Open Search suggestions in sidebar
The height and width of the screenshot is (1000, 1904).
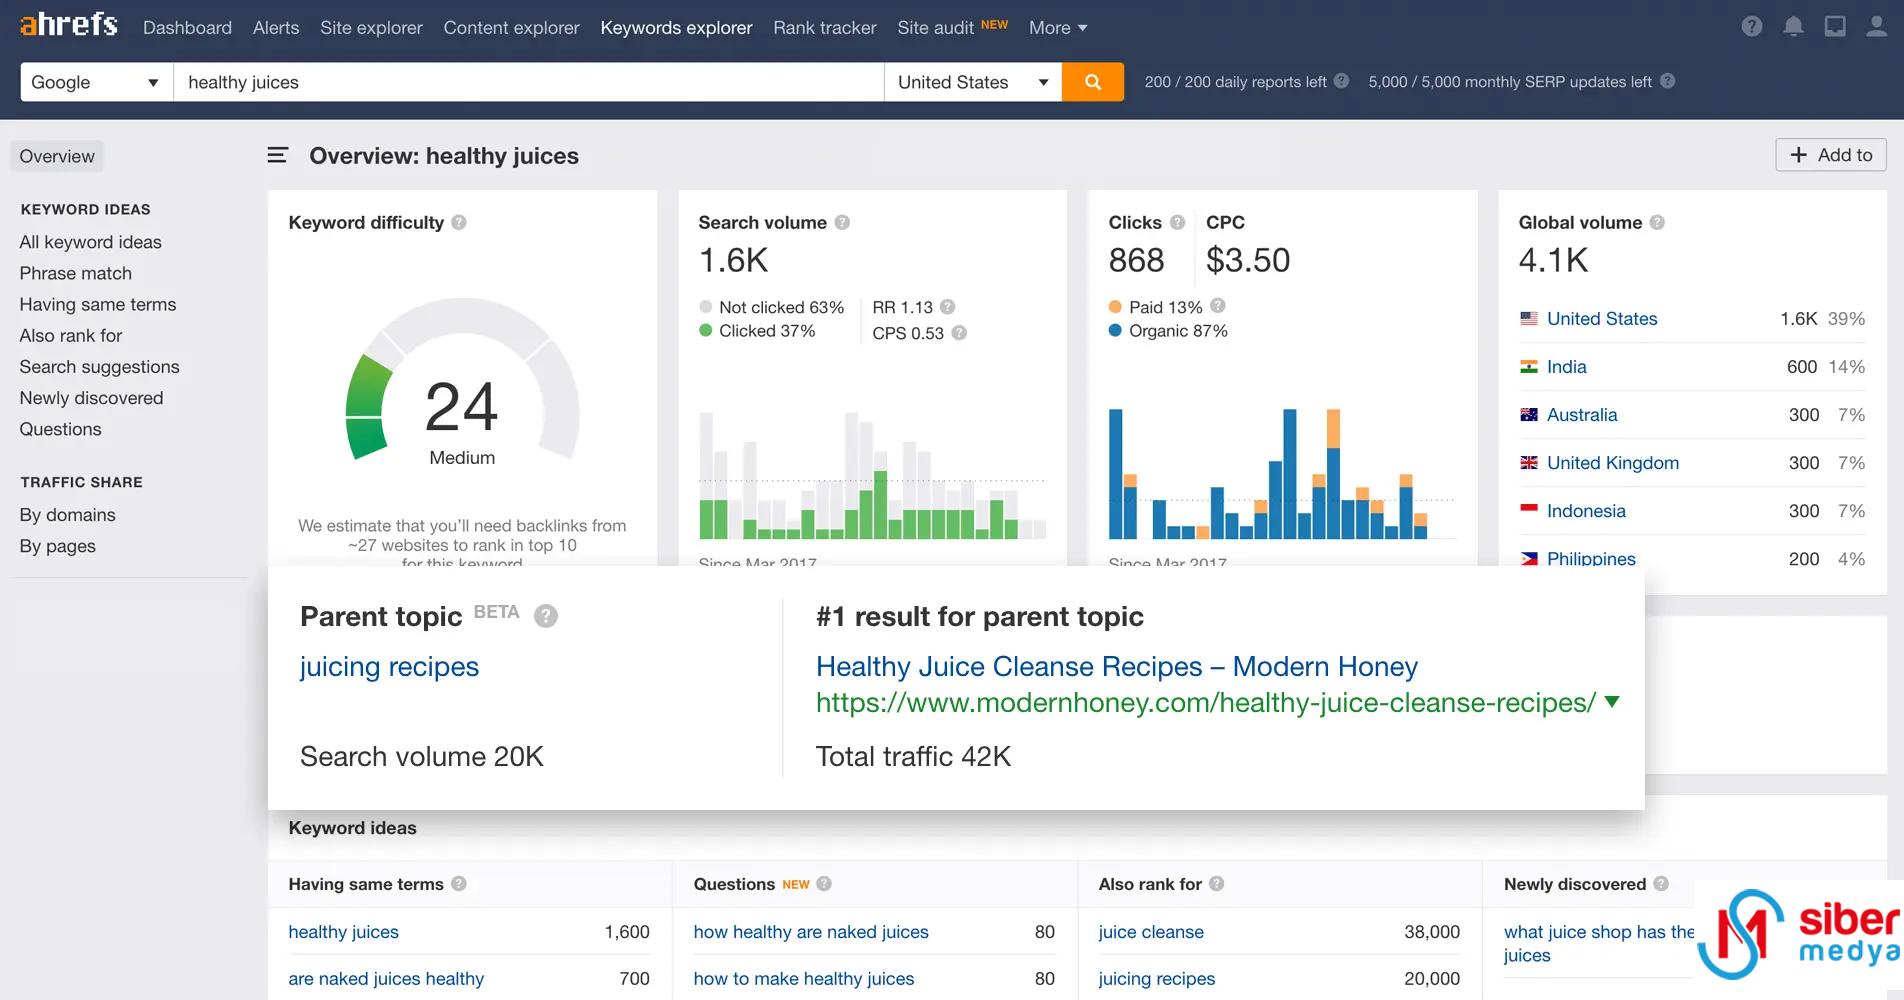(99, 366)
